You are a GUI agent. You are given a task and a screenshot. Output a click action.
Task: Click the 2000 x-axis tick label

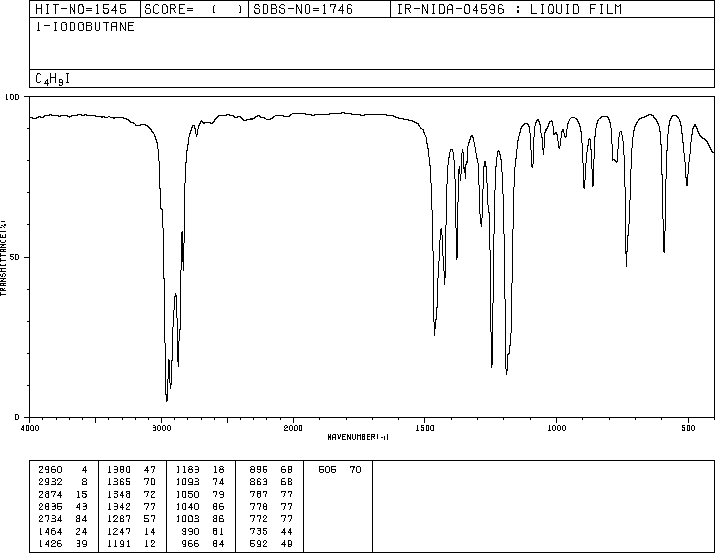point(293,428)
